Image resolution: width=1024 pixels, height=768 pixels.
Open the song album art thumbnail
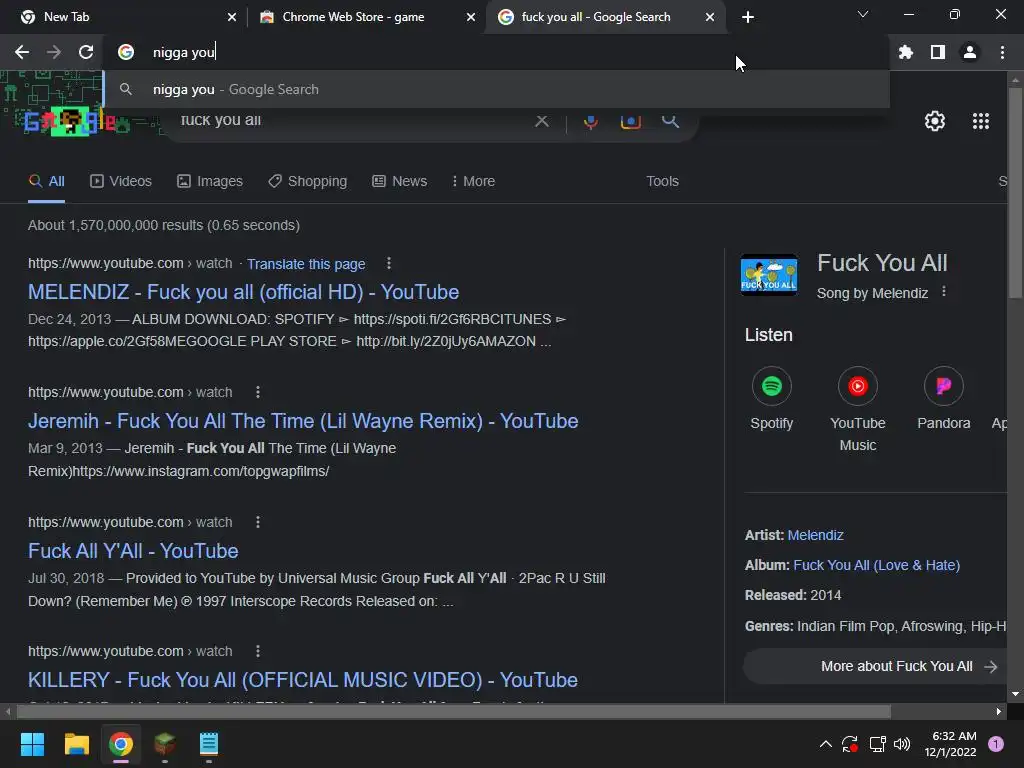point(769,275)
